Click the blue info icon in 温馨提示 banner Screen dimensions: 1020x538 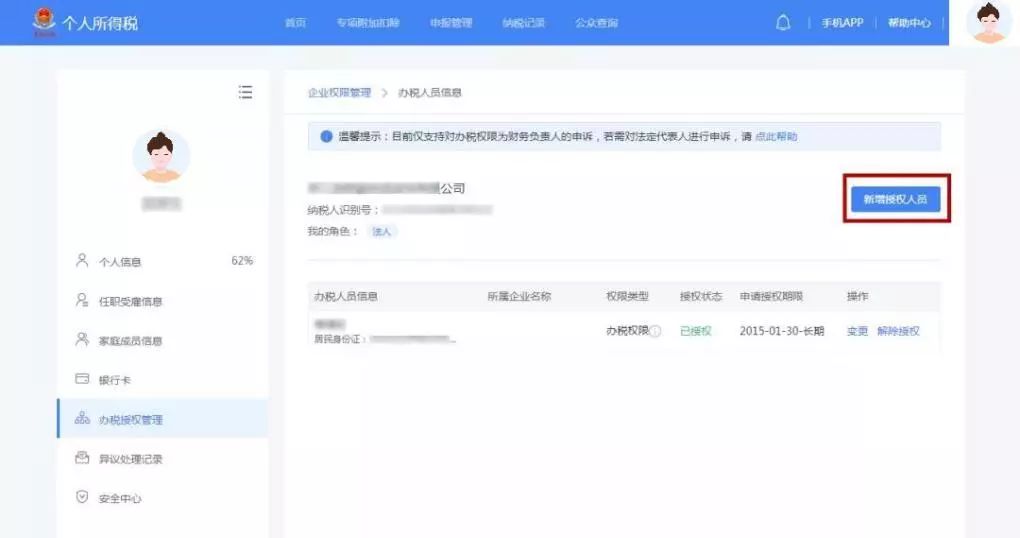pos(326,137)
